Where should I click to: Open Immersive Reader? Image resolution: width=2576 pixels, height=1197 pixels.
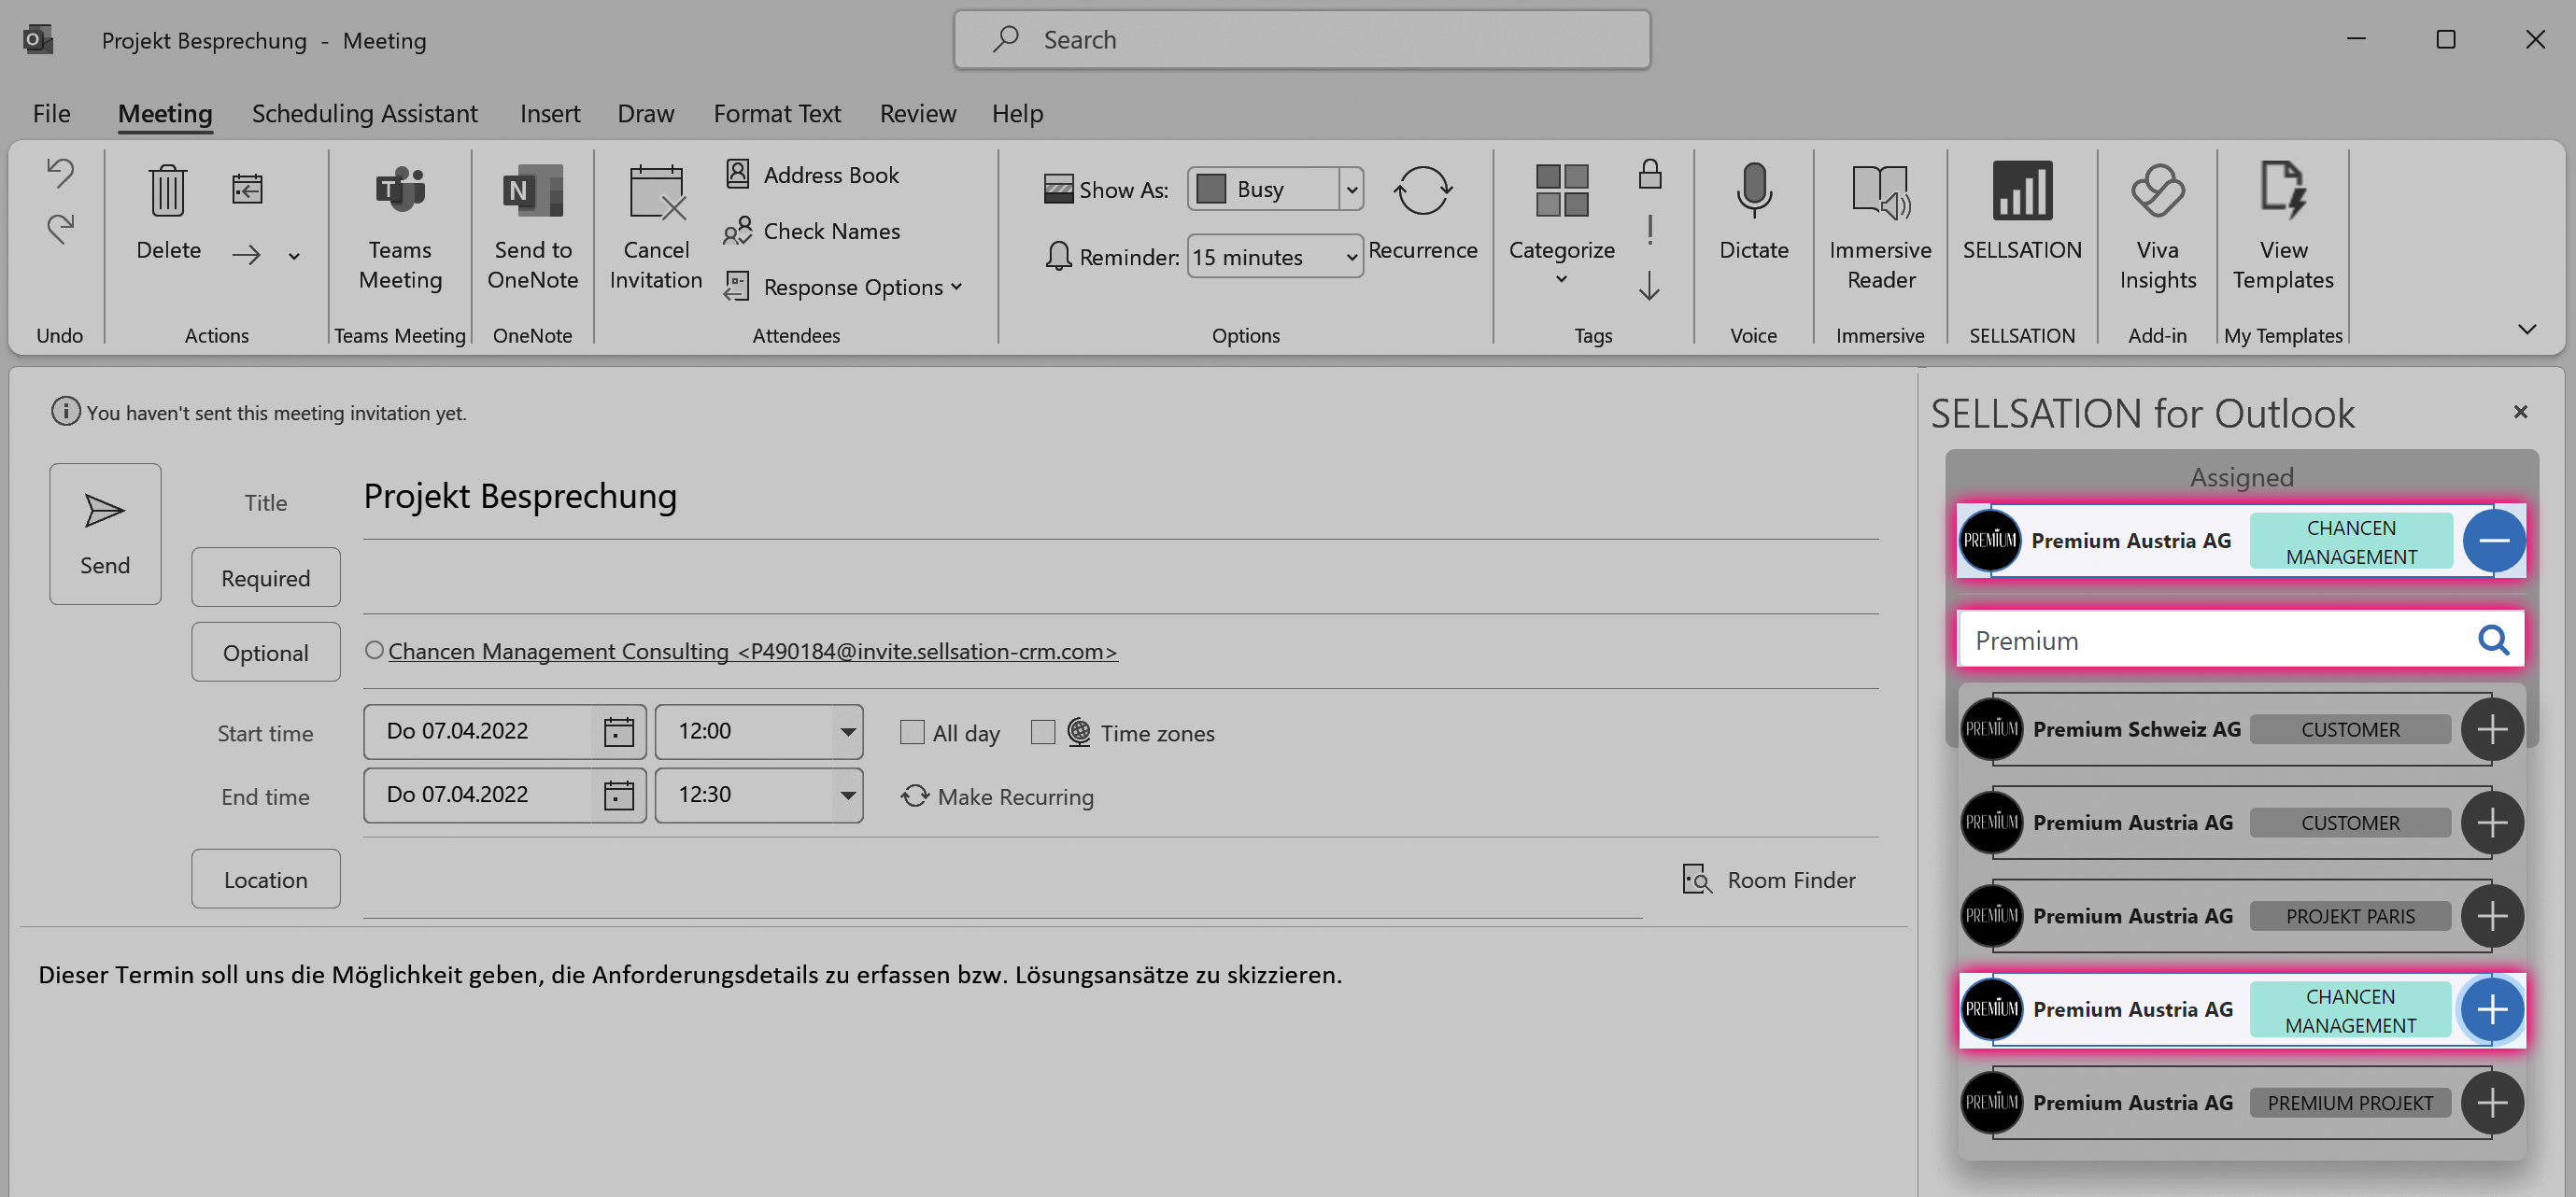coord(1881,226)
